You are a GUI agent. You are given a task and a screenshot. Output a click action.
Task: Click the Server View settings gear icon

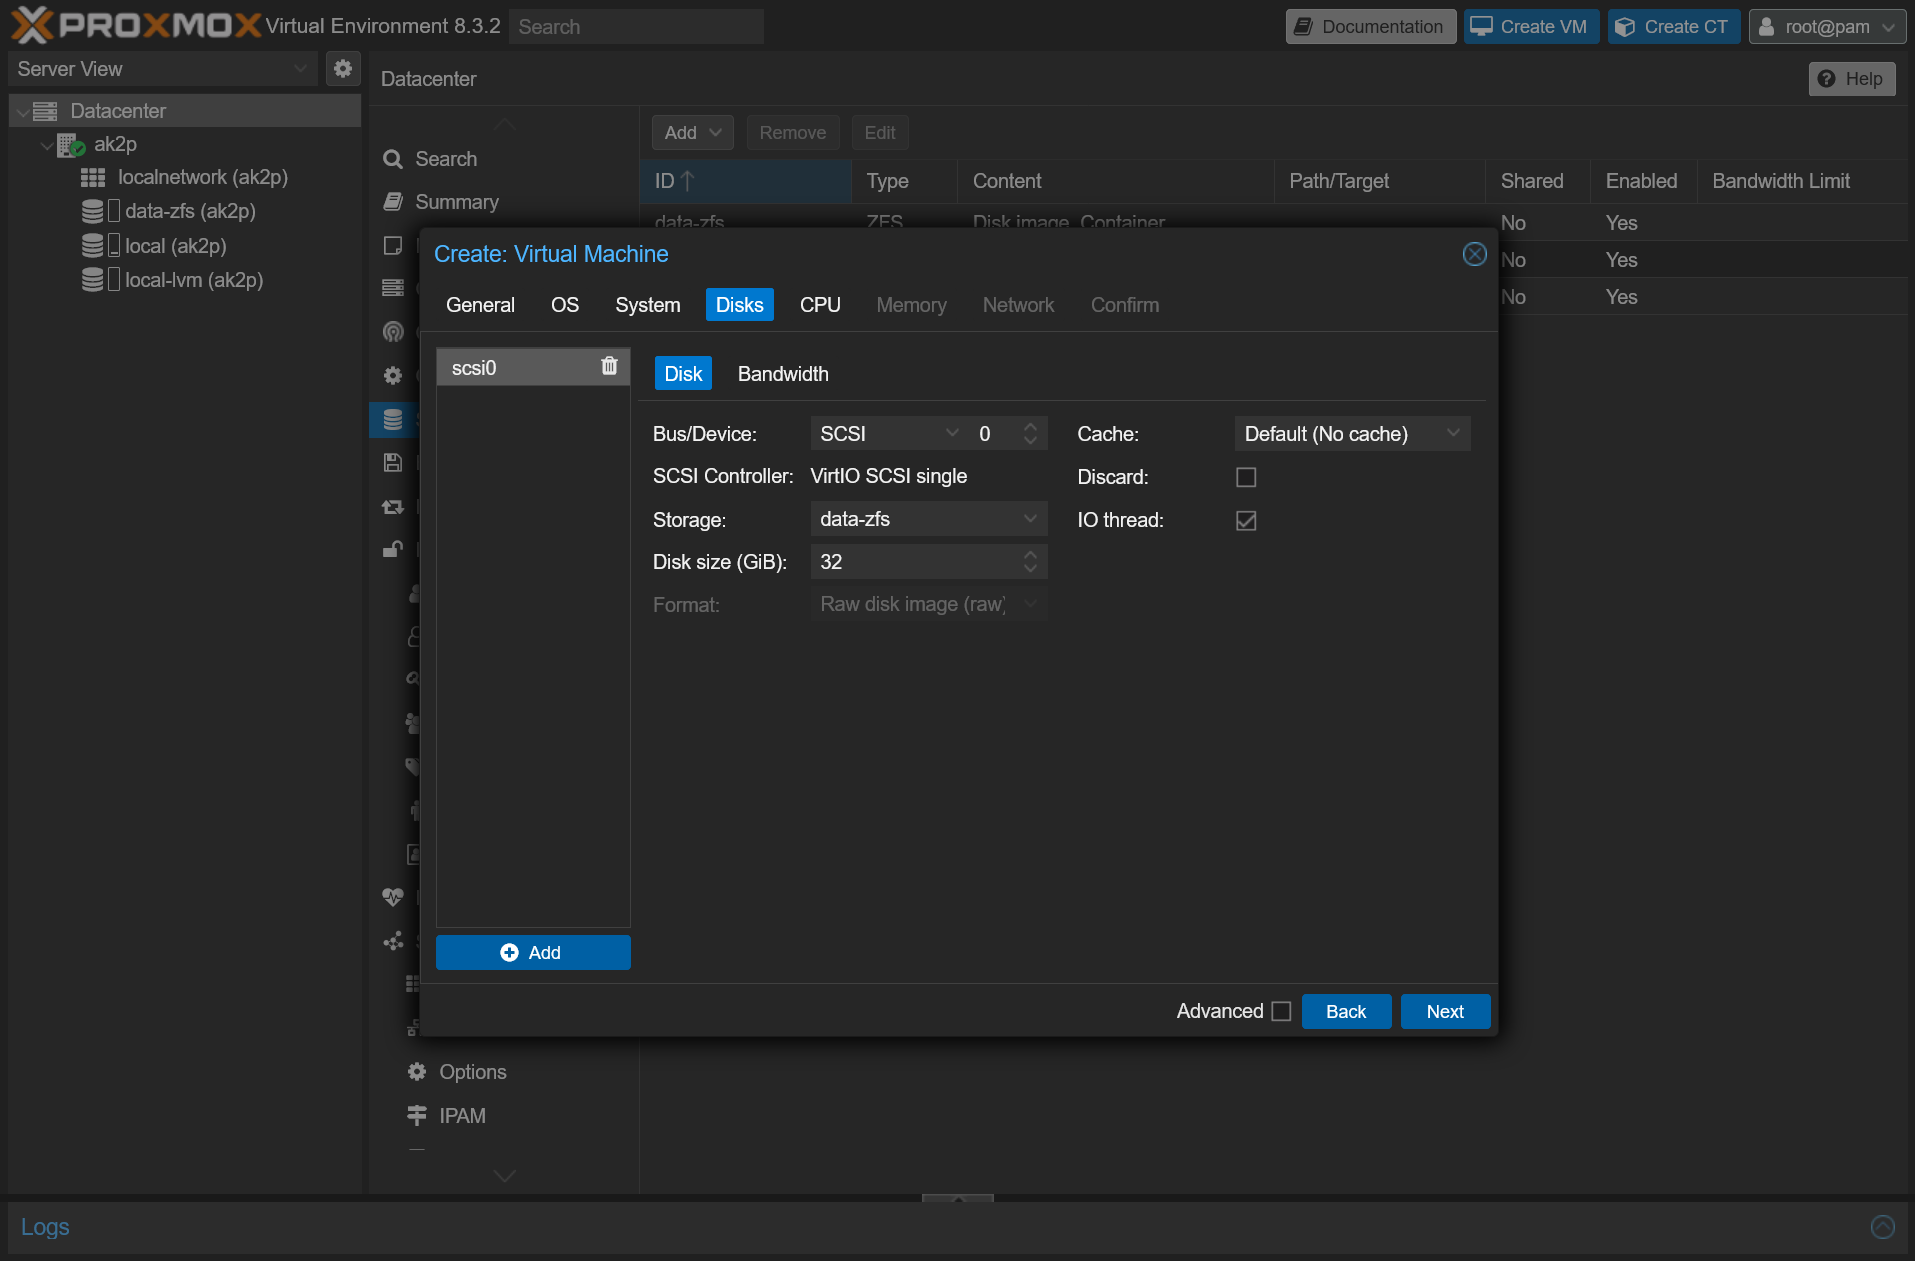pyautogui.click(x=343, y=68)
